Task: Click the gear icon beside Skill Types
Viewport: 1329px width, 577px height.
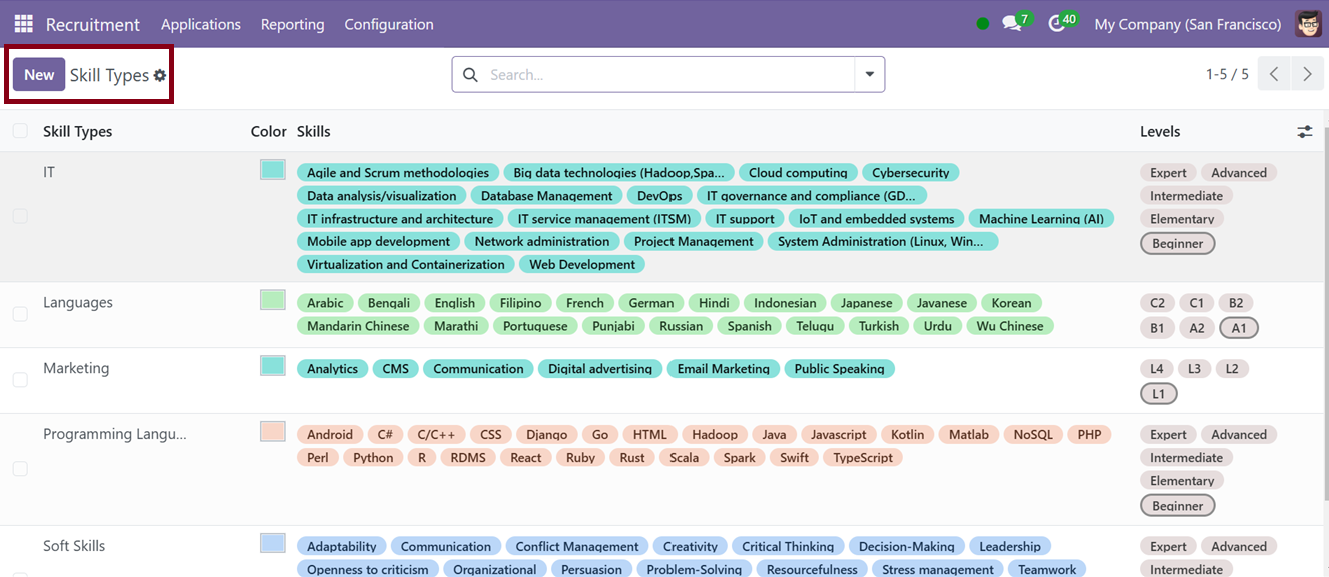Action: (x=160, y=75)
